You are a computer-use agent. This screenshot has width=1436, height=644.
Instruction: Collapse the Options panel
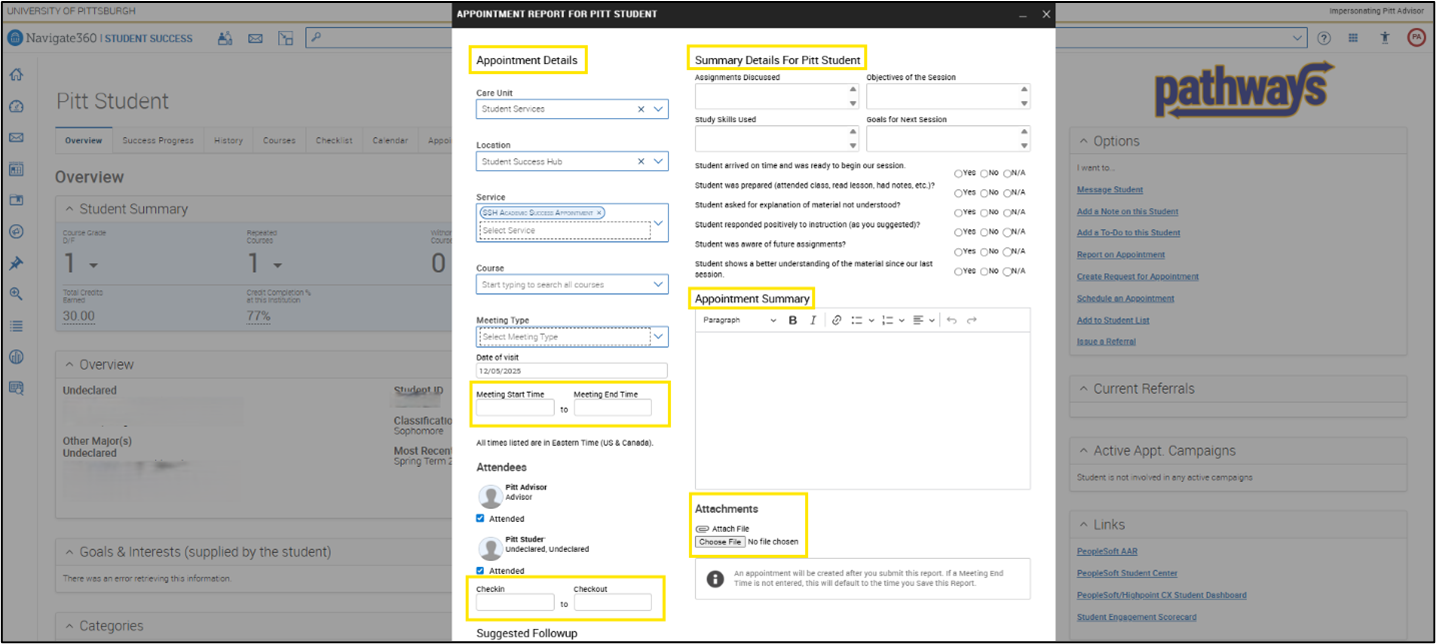(1083, 141)
